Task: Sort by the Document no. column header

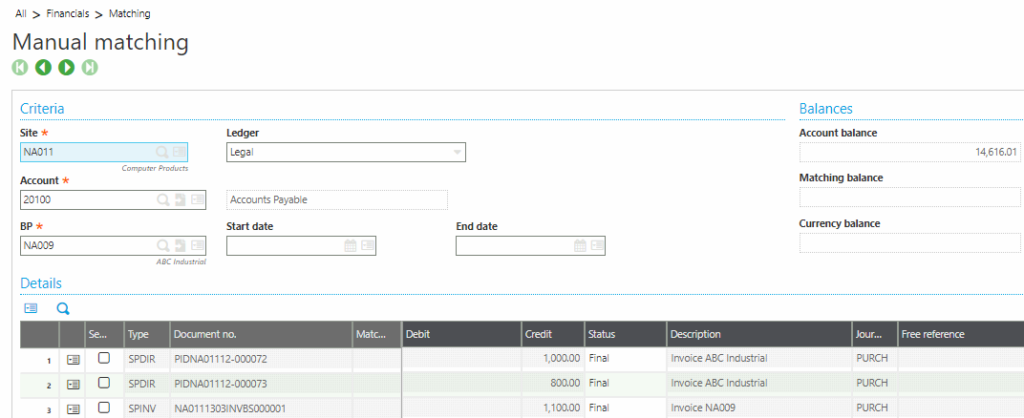Action: pyautogui.click(x=205, y=334)
